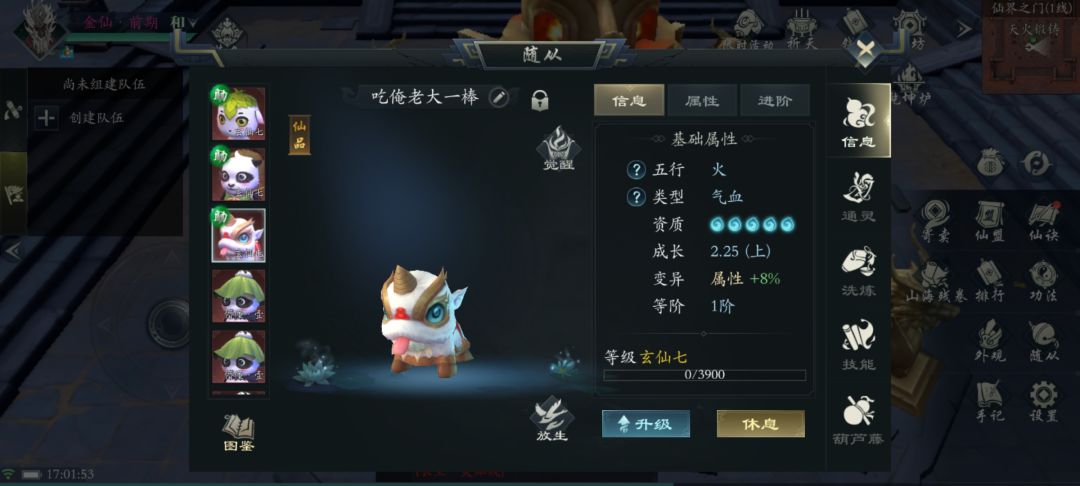Open the 葫芦藤 gourd vine icon
Screen dimensions: 1080x486
pos(858,420)
